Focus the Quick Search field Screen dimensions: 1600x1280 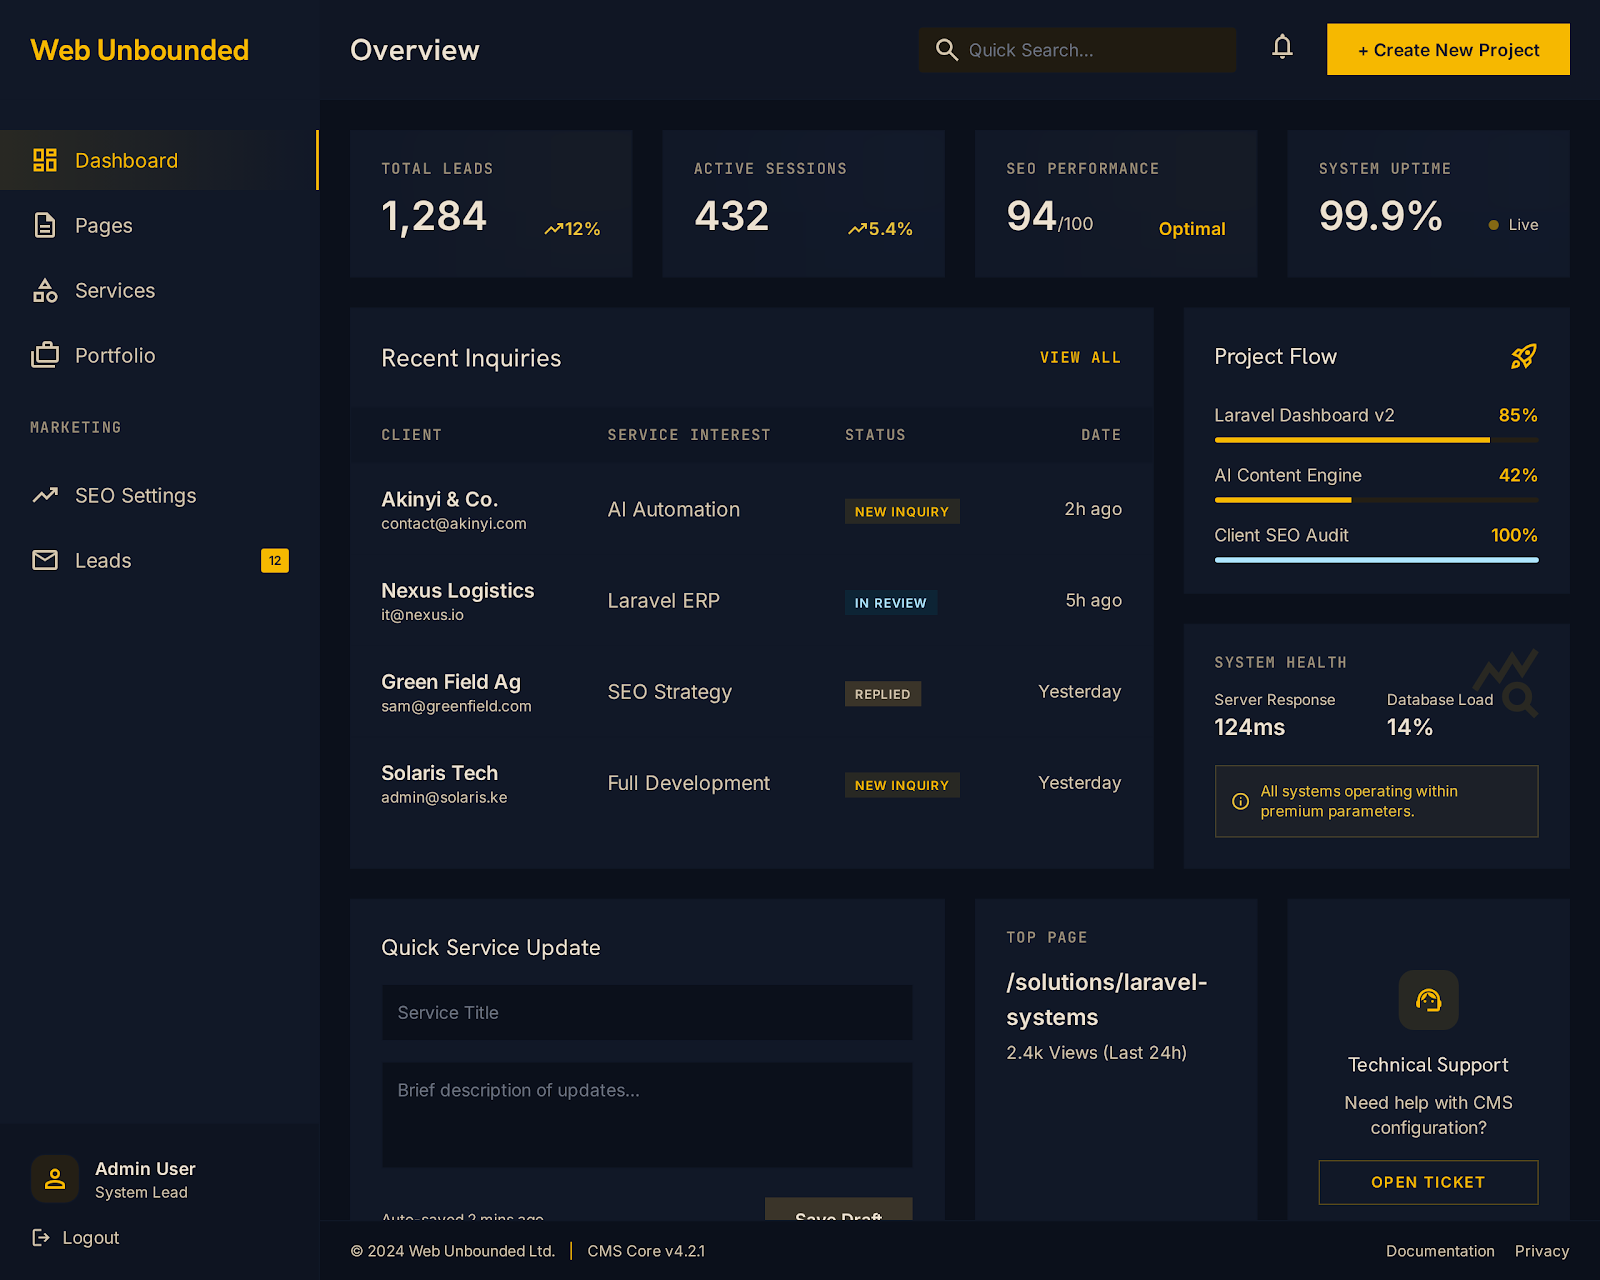1077,50
